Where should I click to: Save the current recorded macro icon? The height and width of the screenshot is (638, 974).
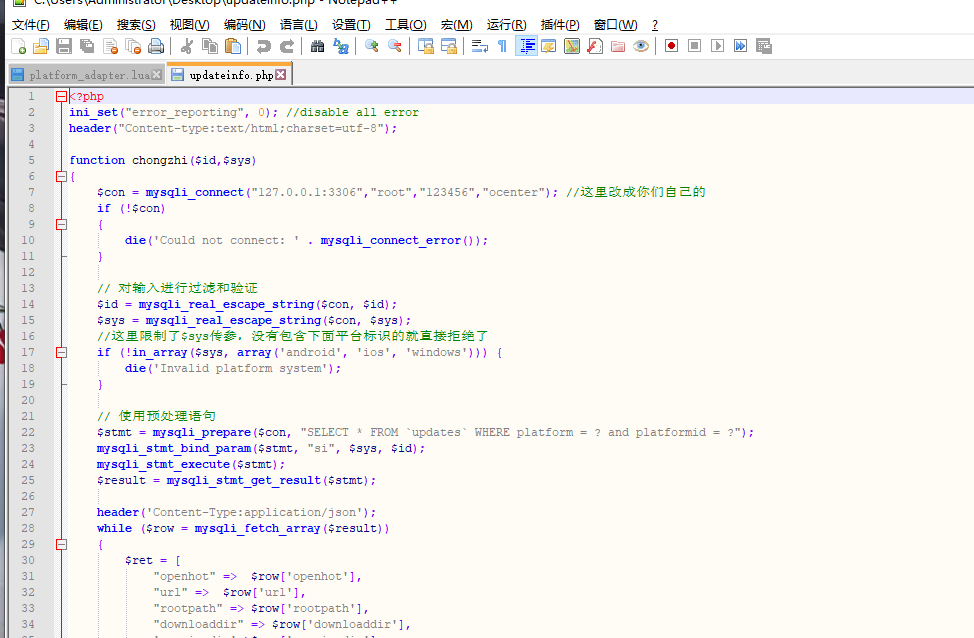pos(763,46)
